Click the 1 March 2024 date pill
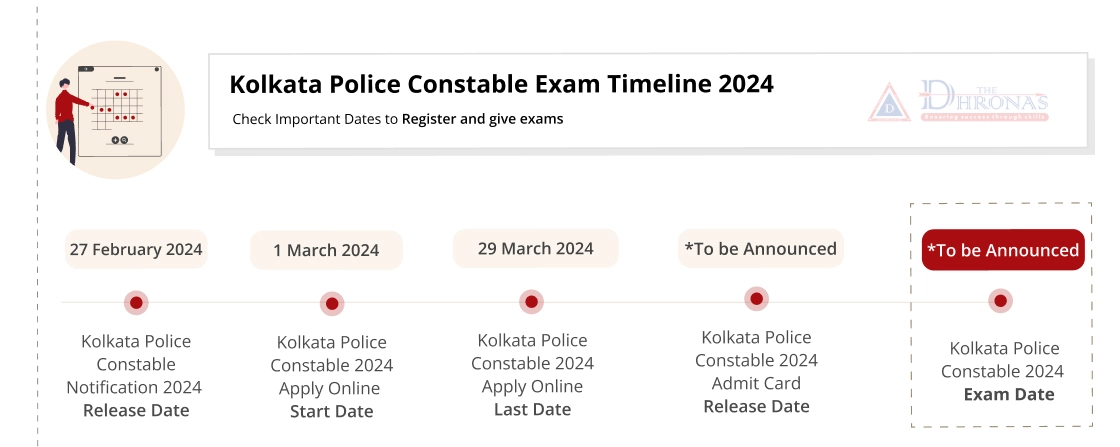The width and height of the screenshot is (1120, 447). tap(326, 250)
